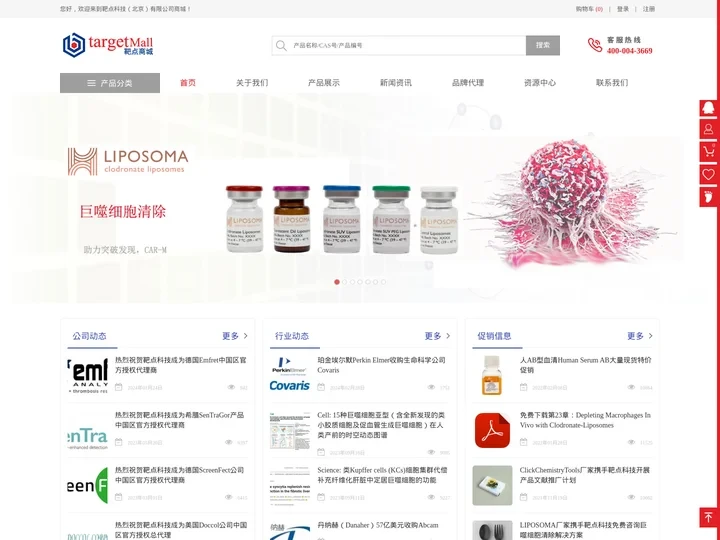720x540 pixels.
Task: Select the 公司动态 section tab
Action: (90, 336)
